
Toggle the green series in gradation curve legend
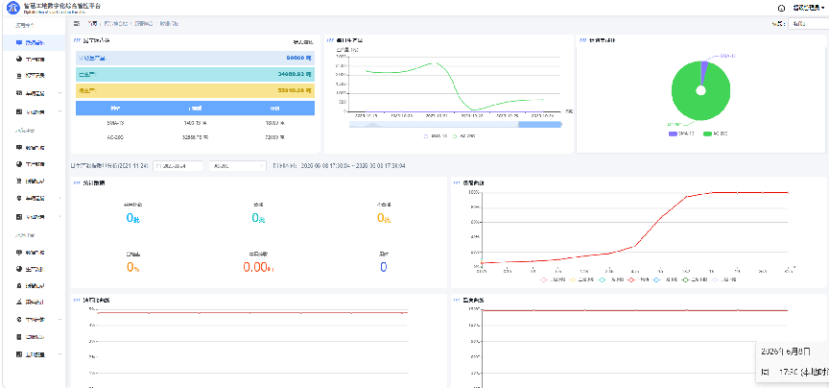695,279
